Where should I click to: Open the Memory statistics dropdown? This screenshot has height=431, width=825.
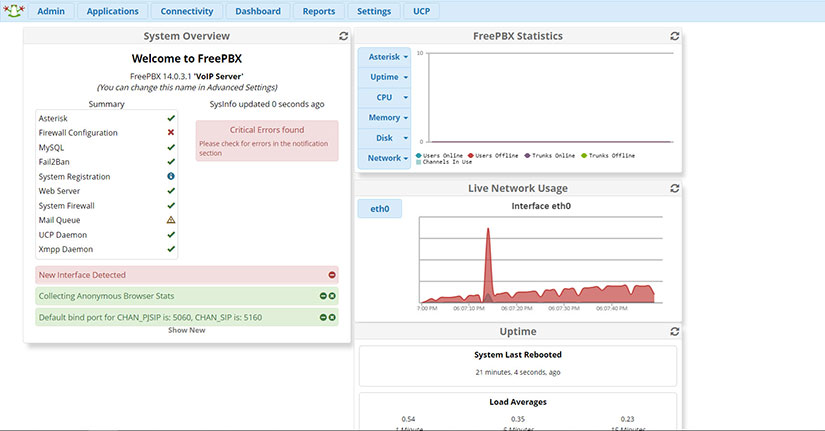[x=384, y=117]
